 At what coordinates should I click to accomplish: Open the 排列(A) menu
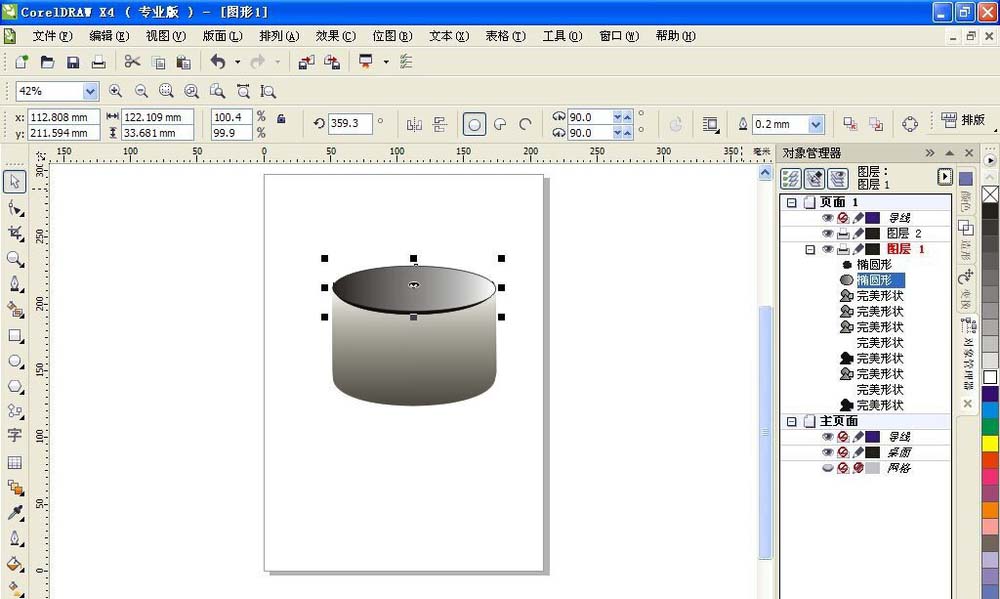click(278, 36)
